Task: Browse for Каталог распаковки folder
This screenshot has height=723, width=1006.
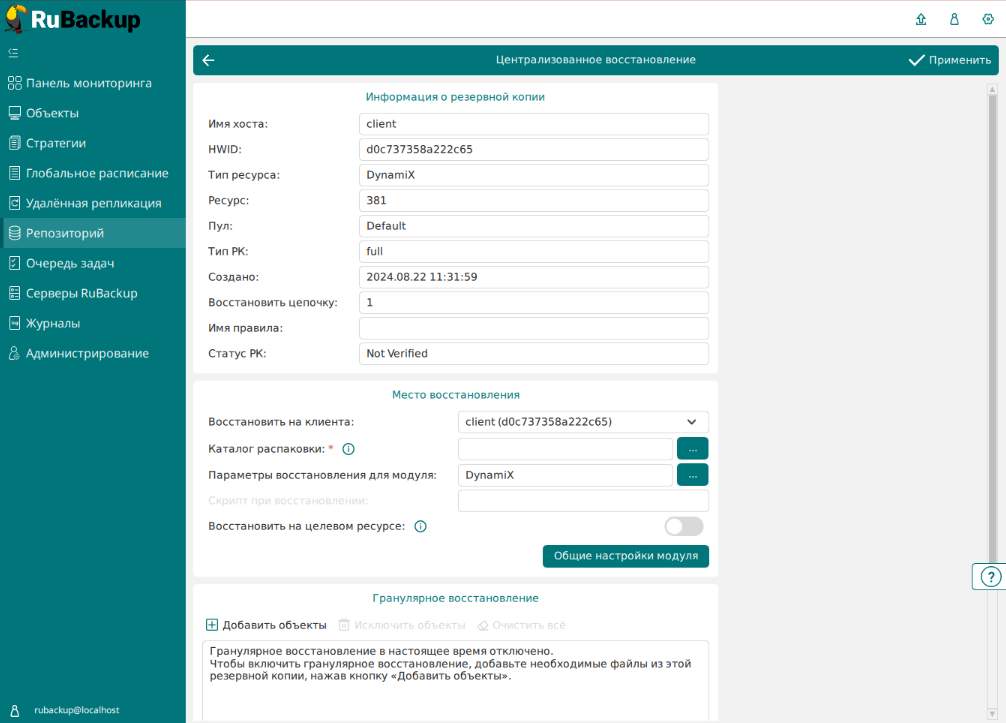Action: coord(692,449)
